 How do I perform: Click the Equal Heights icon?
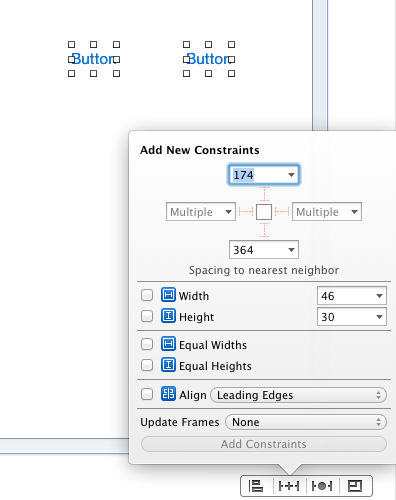tap(168, 365)
